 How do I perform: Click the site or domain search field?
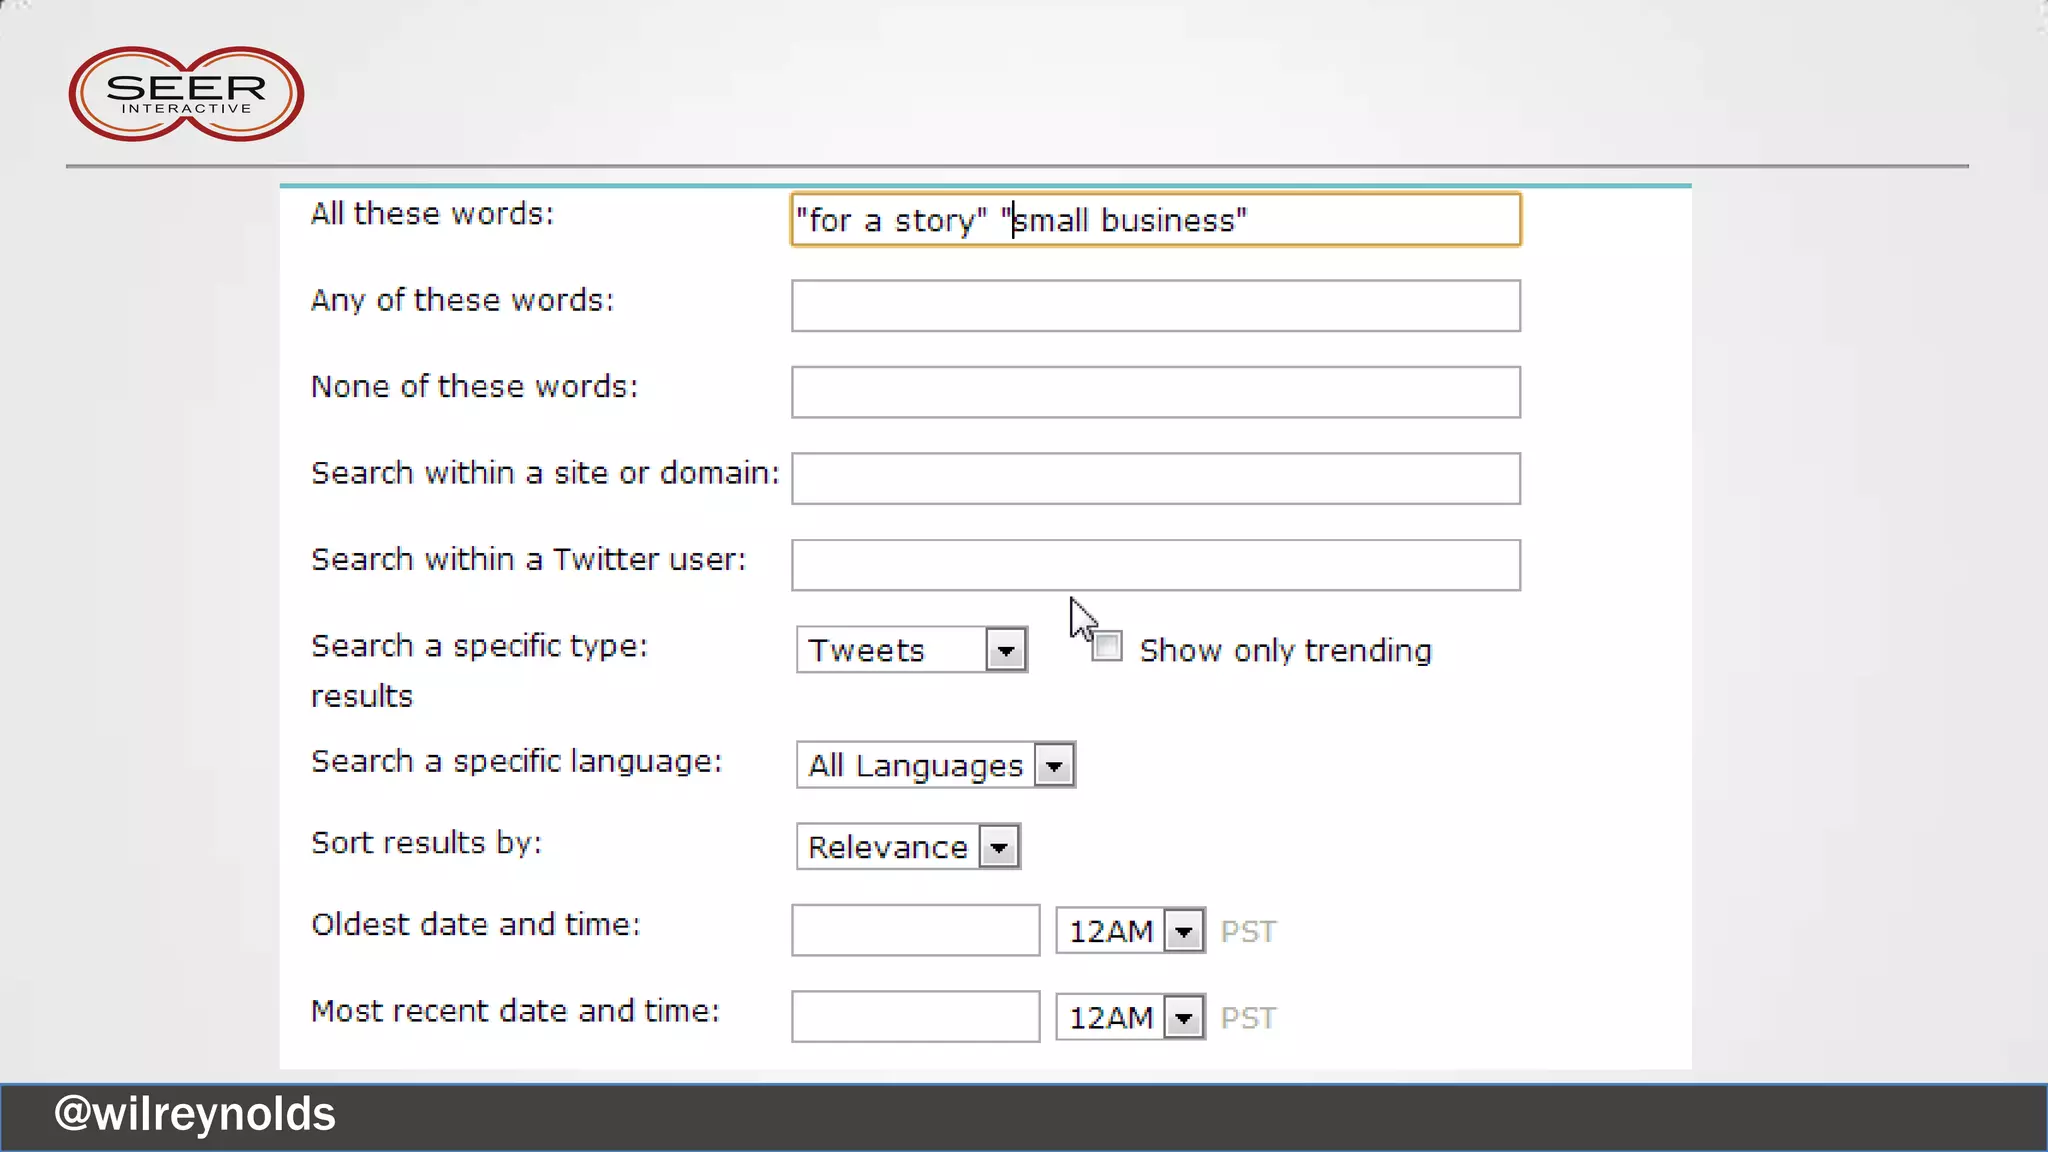(x=1155, y=479)
